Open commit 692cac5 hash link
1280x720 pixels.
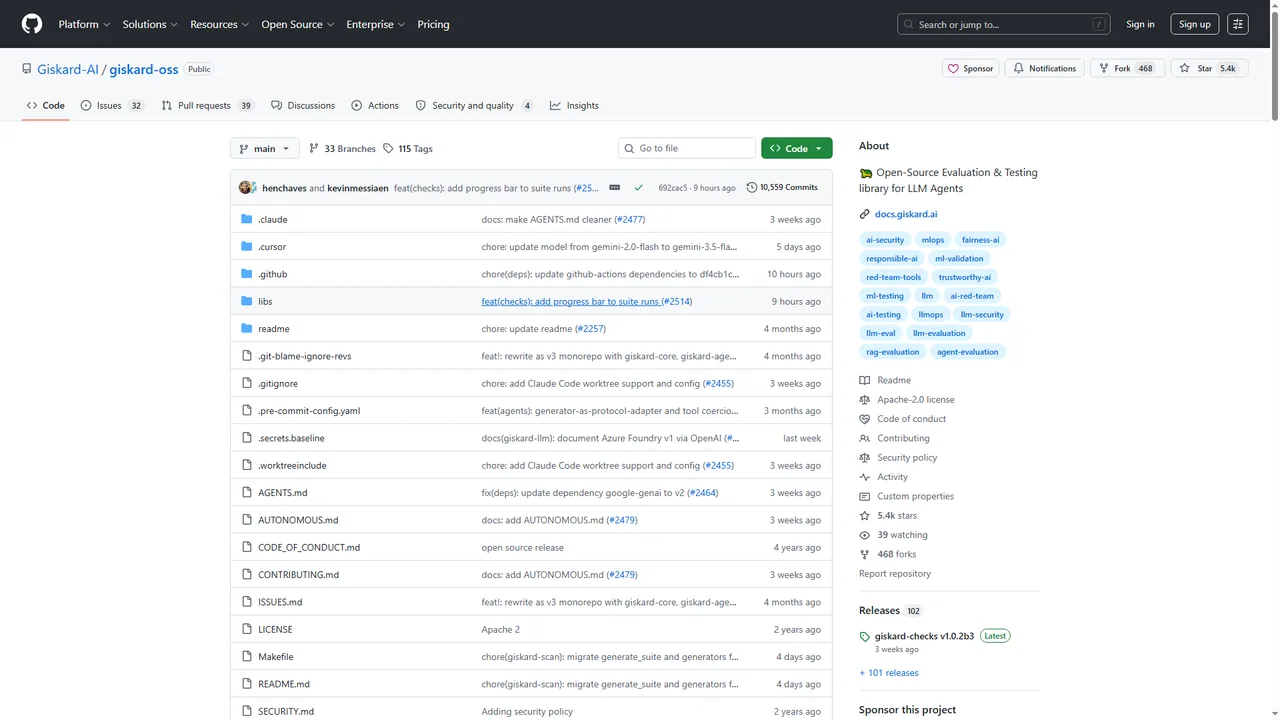point(672,188)
